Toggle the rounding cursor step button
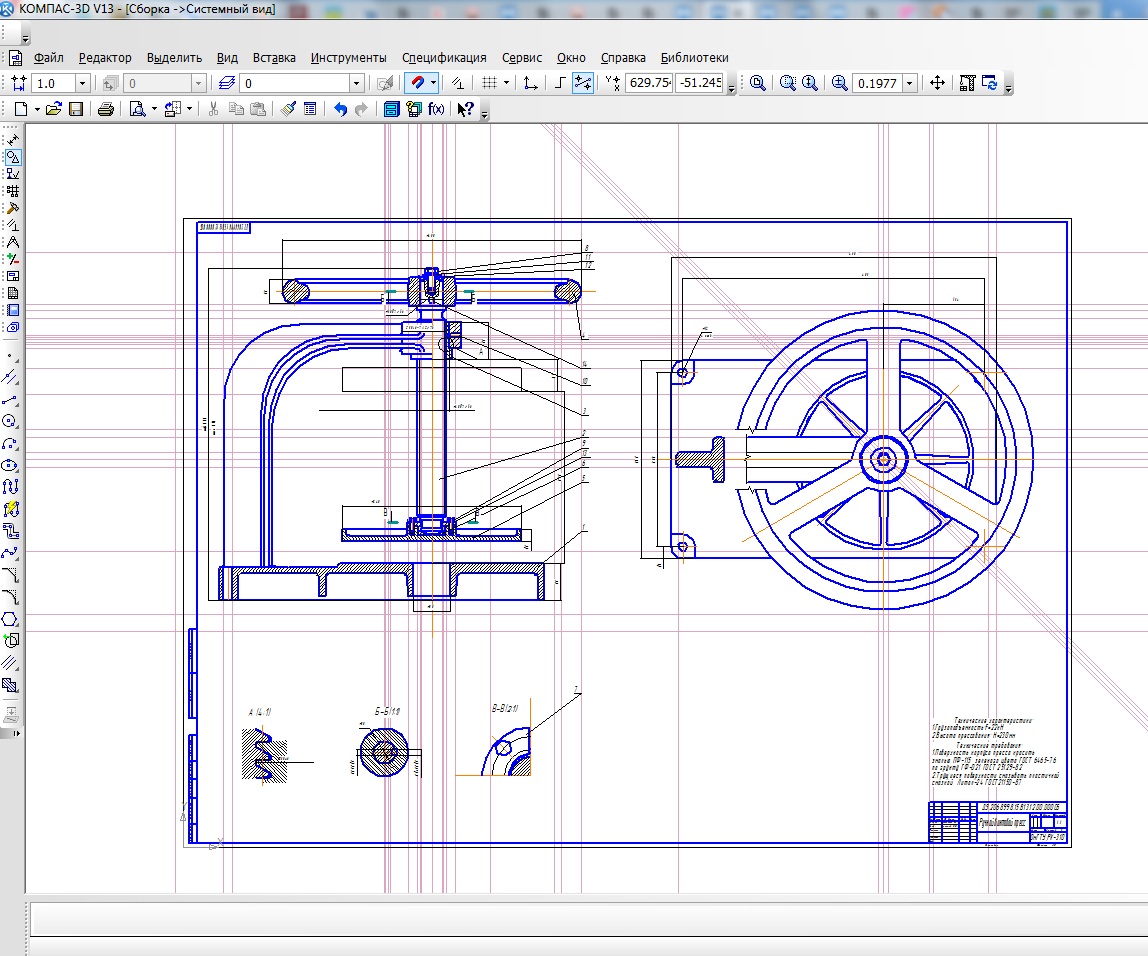This screenshot has height=956, width=1148. [583, 83]
